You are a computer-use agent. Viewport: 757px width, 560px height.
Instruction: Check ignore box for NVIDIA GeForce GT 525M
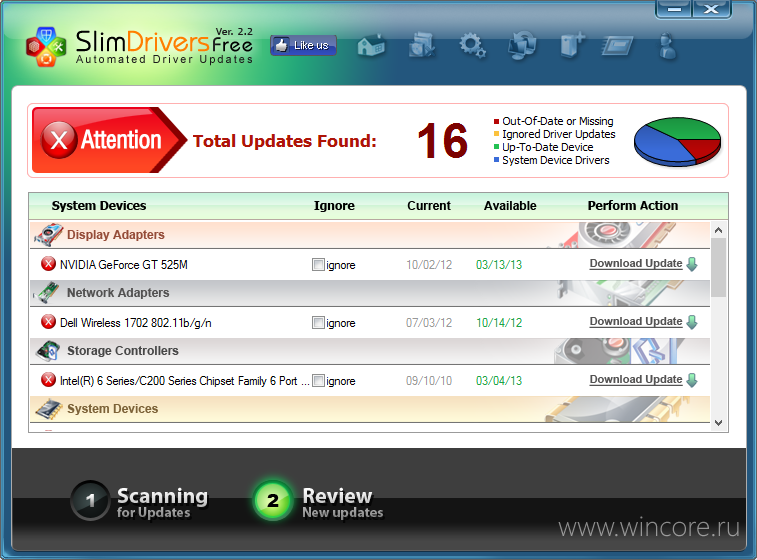(318, 265)
